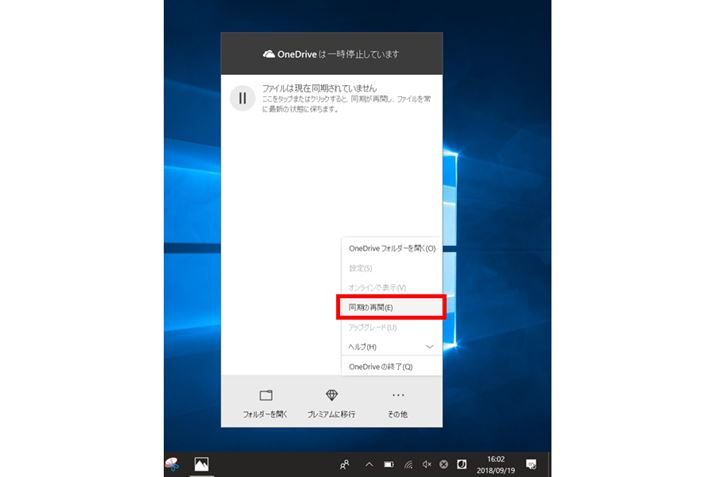The image size is (715, 477).
Task: Click the pause icon to resume syncing
Action: (x=242, y=98)
